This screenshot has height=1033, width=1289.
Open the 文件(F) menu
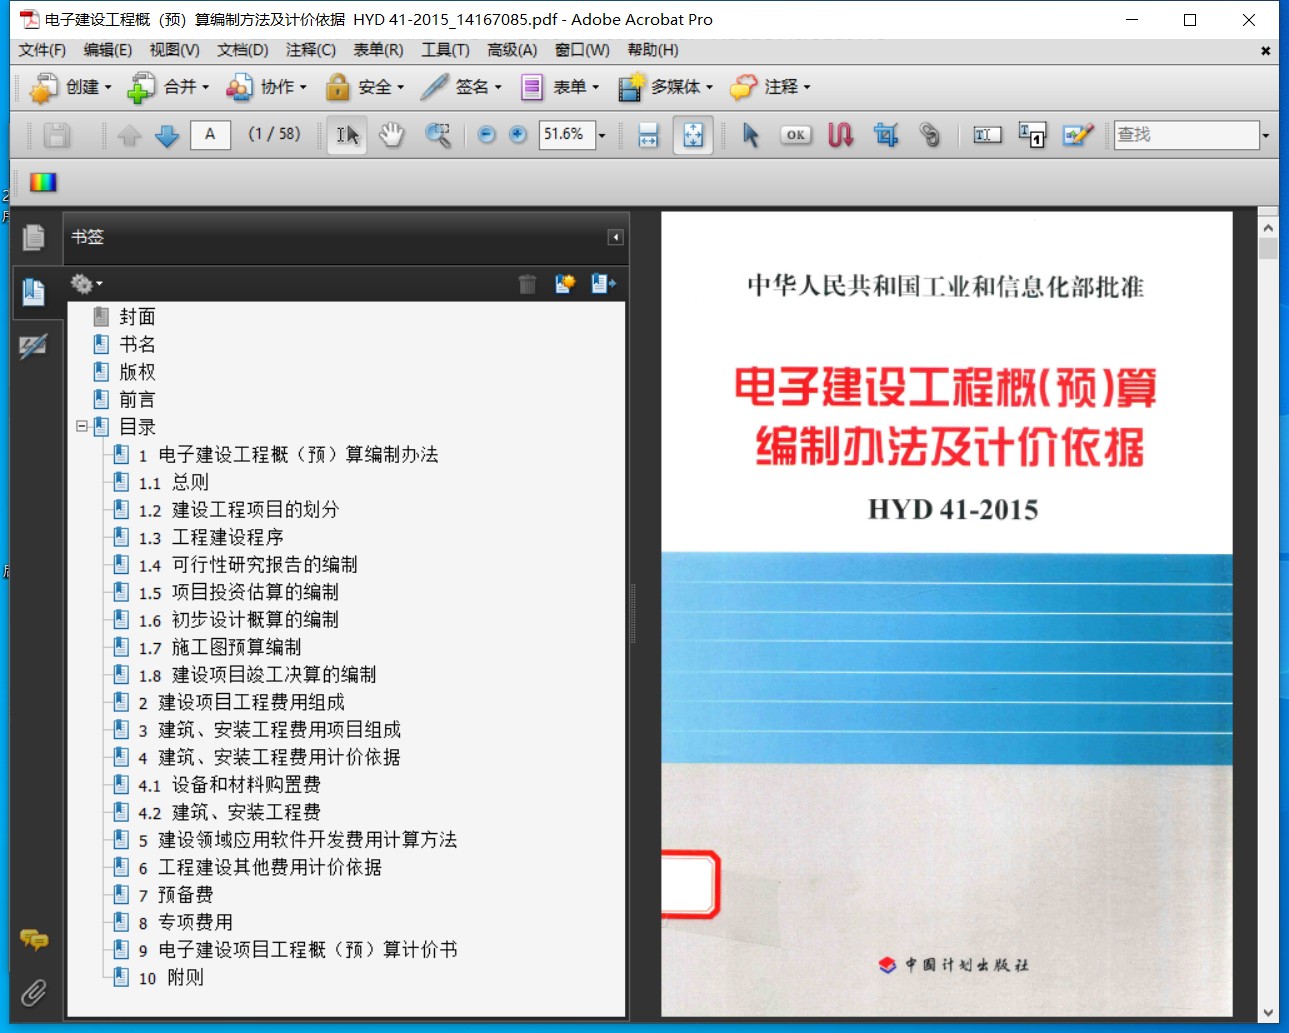point(42,50)
